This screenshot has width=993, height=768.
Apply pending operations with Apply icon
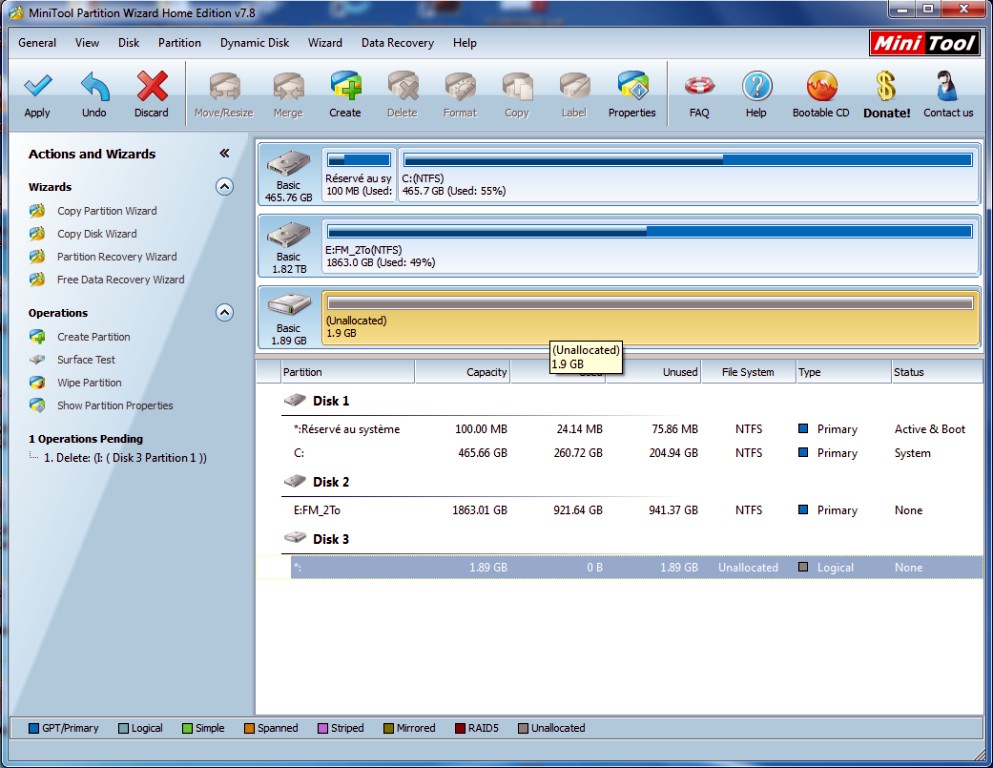[37, 87]
